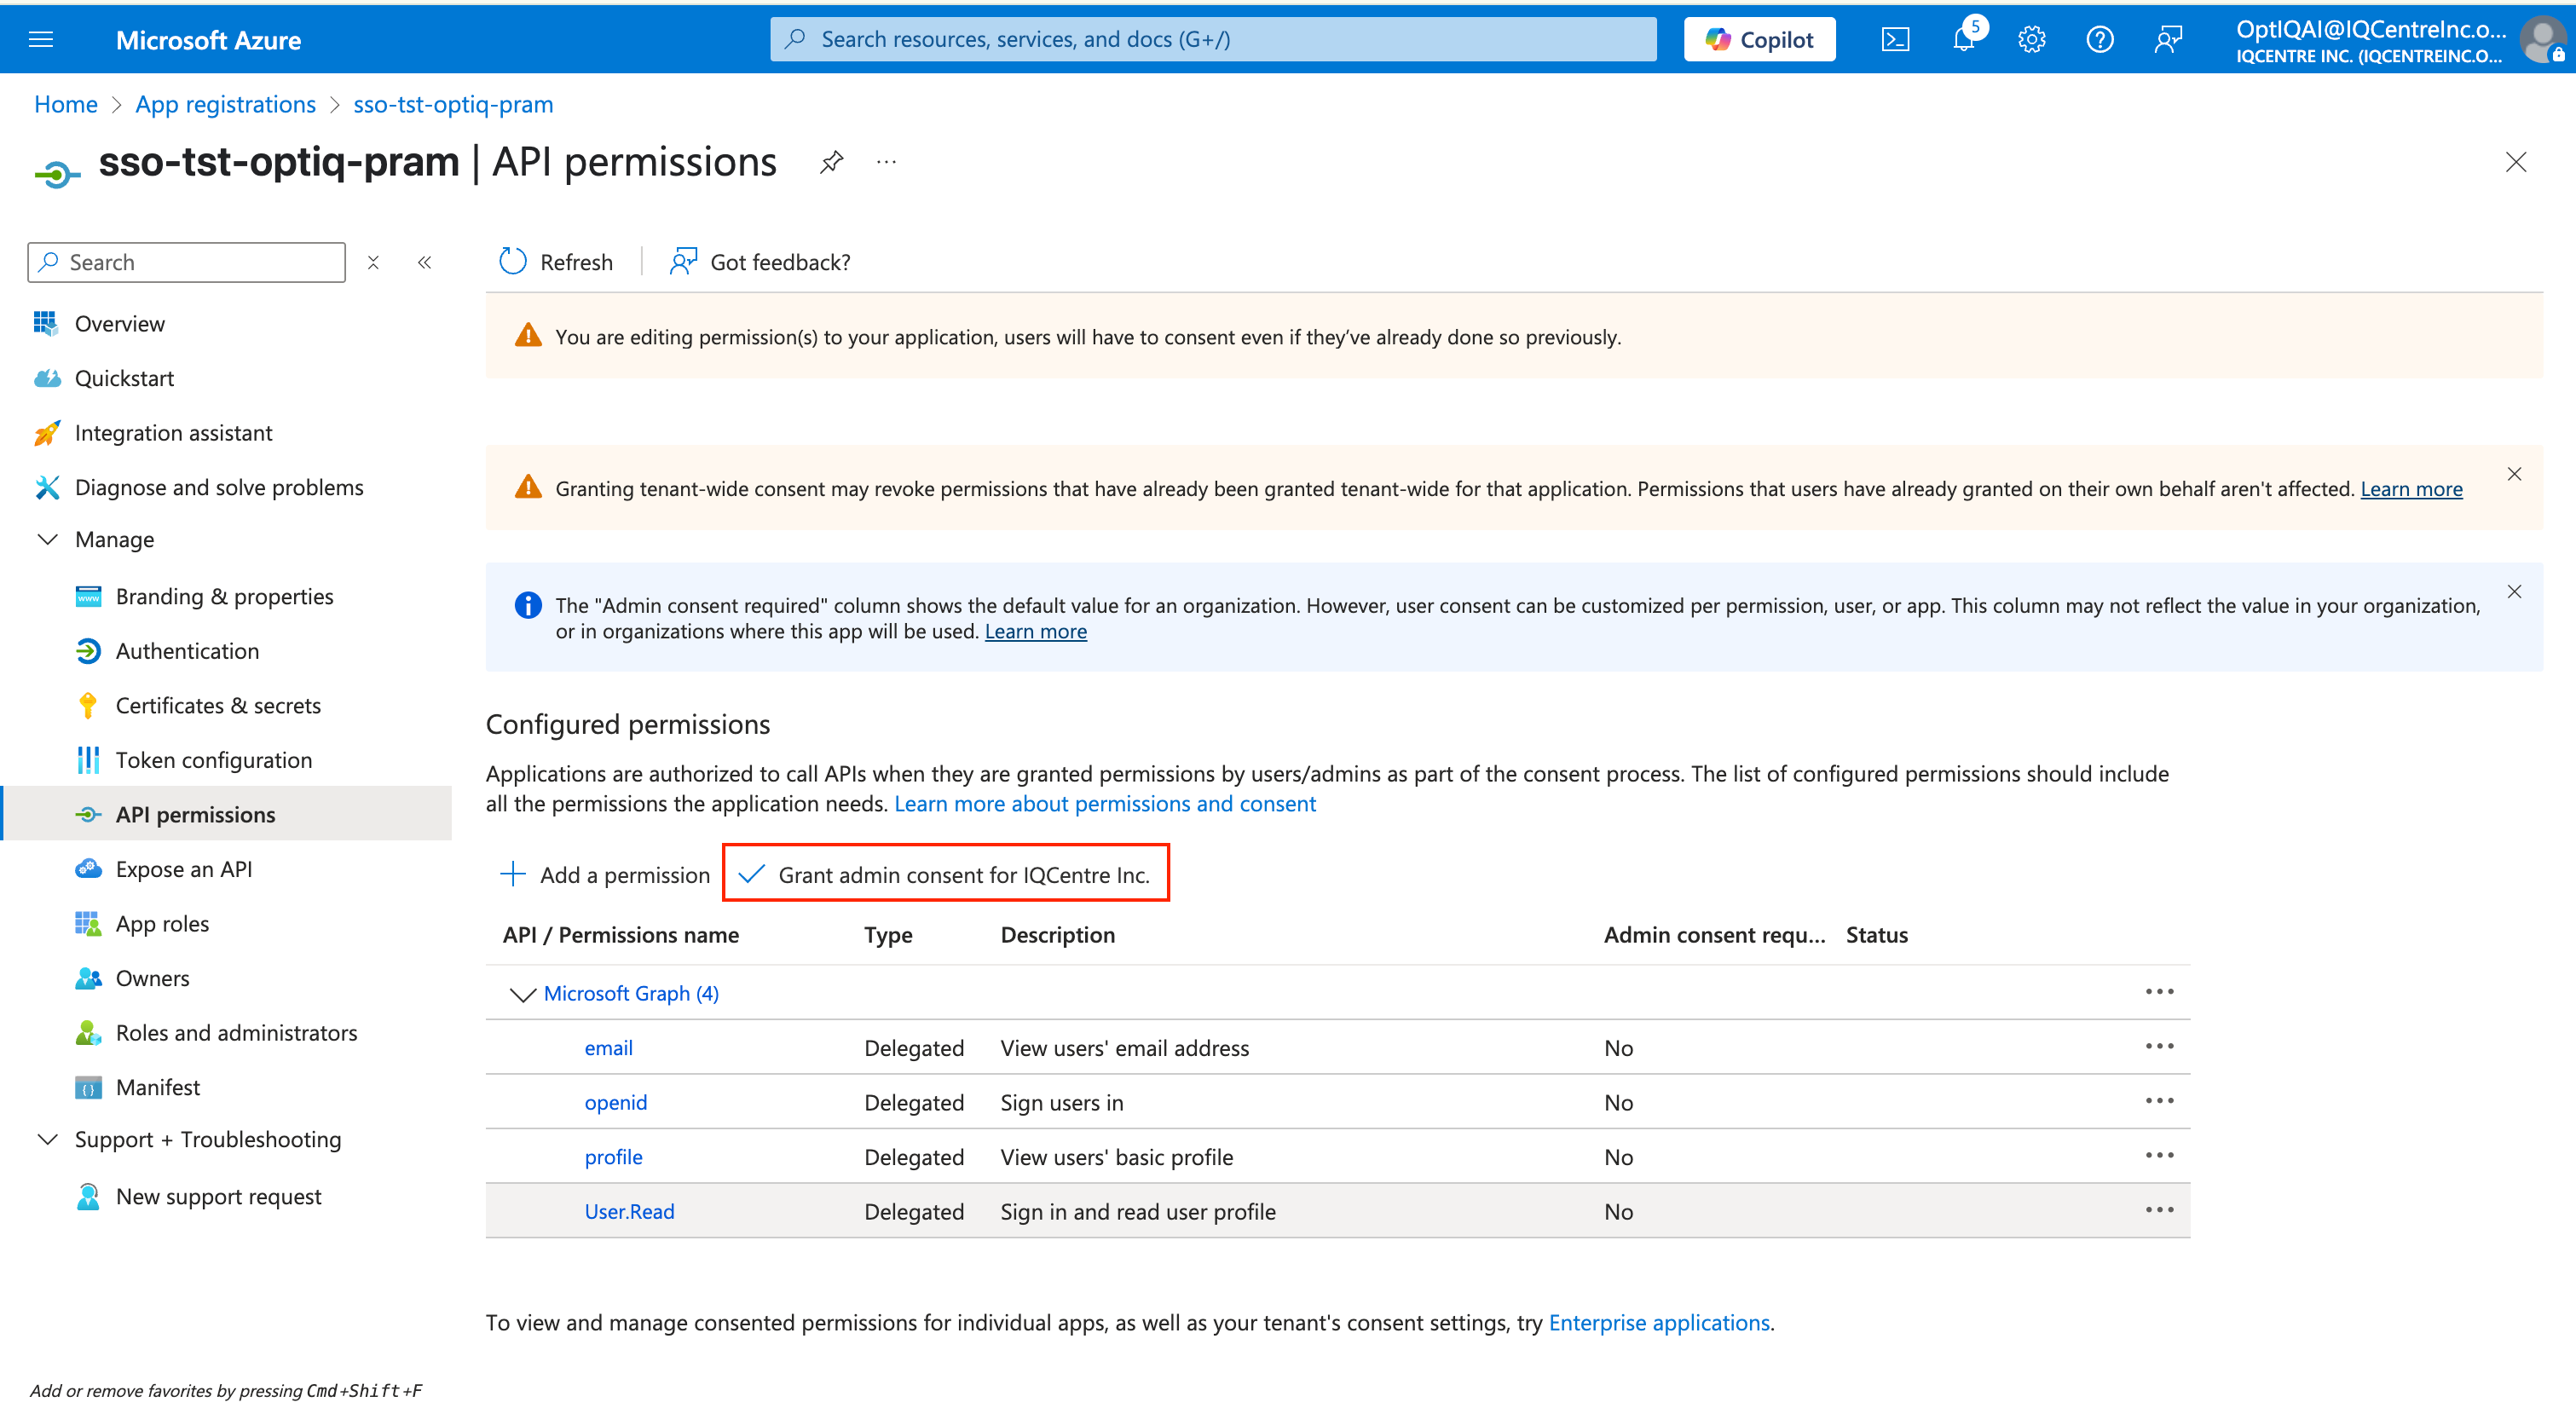Click the Microsoft Azure logo text
Image resolution: width=2576 pixels, height=1408 pixels.
[x=208, y=40]
